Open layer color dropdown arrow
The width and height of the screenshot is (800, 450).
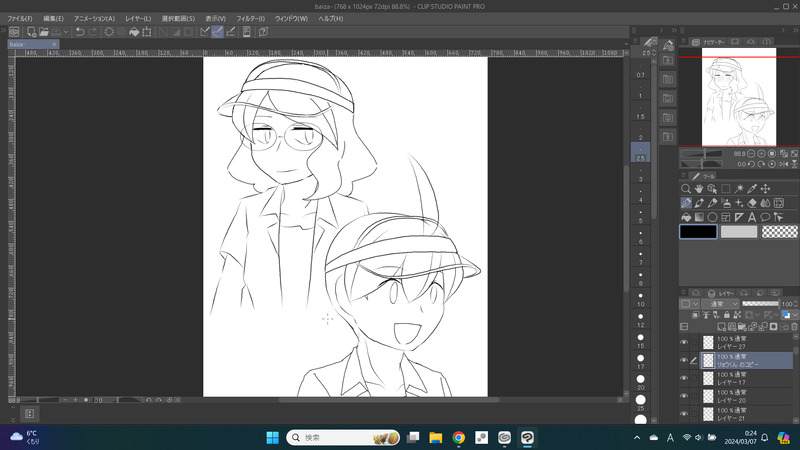click(795, 315)
